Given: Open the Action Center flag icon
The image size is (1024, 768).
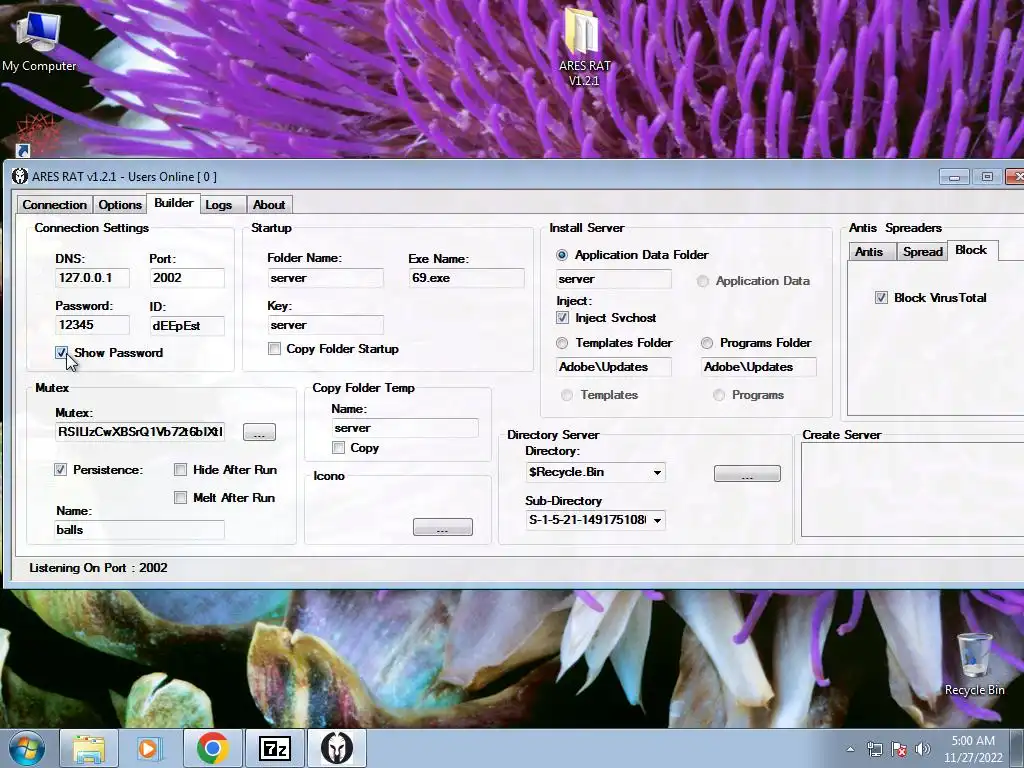Looking at the screenshot, I should point(899,749).
